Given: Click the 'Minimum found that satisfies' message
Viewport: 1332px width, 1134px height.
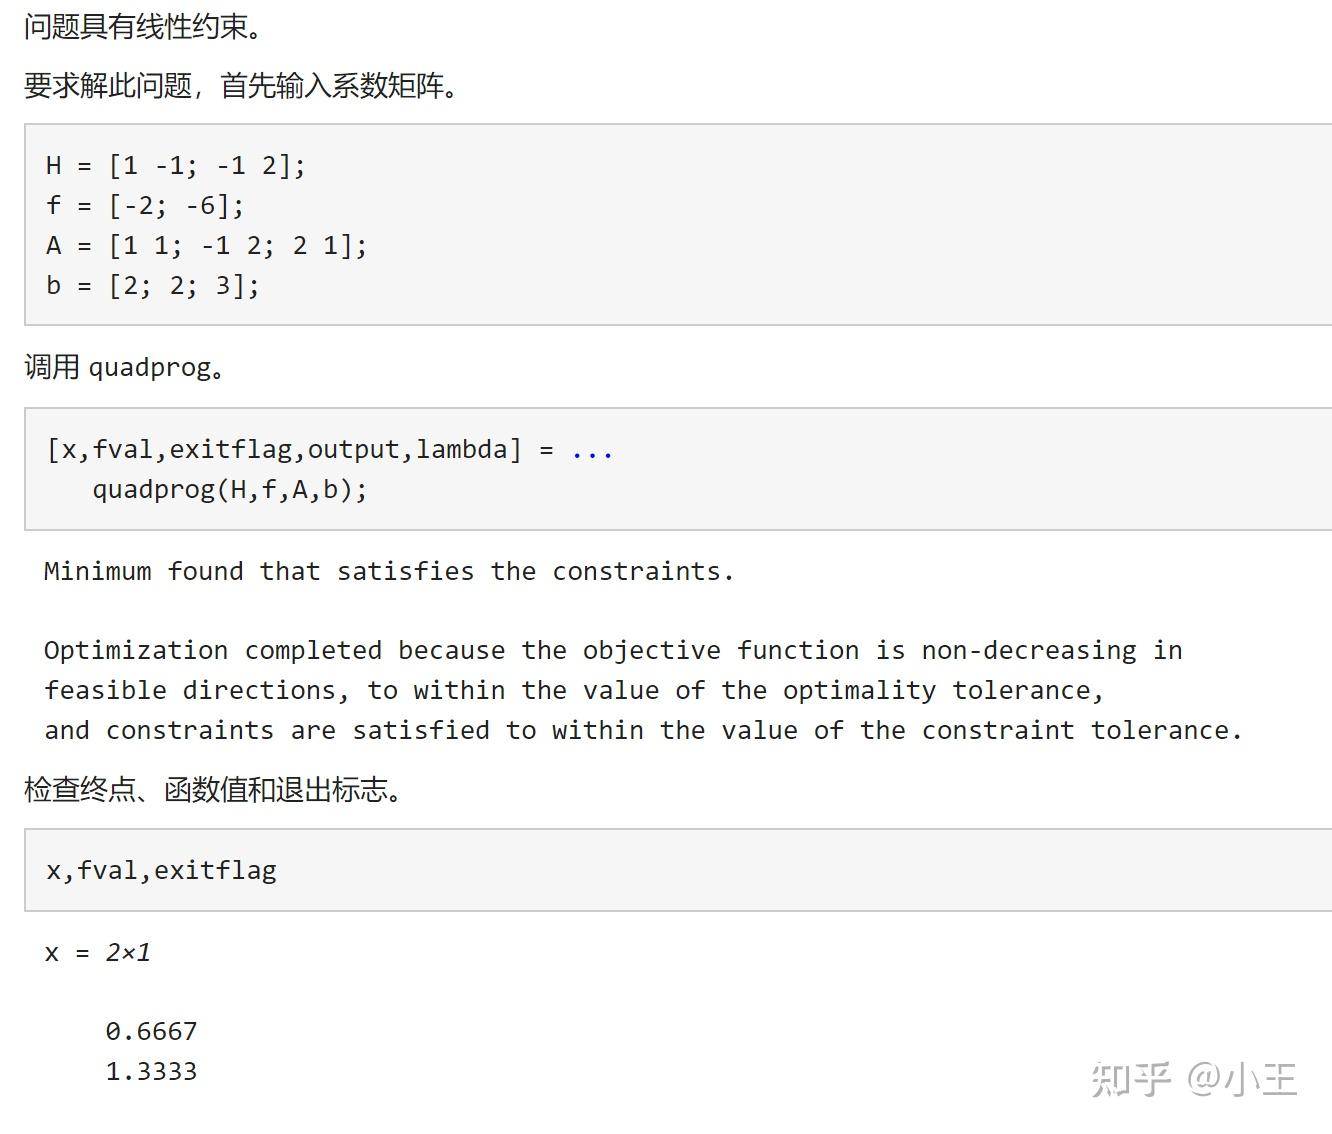Looking at the screenshot, I should (389, 571).
